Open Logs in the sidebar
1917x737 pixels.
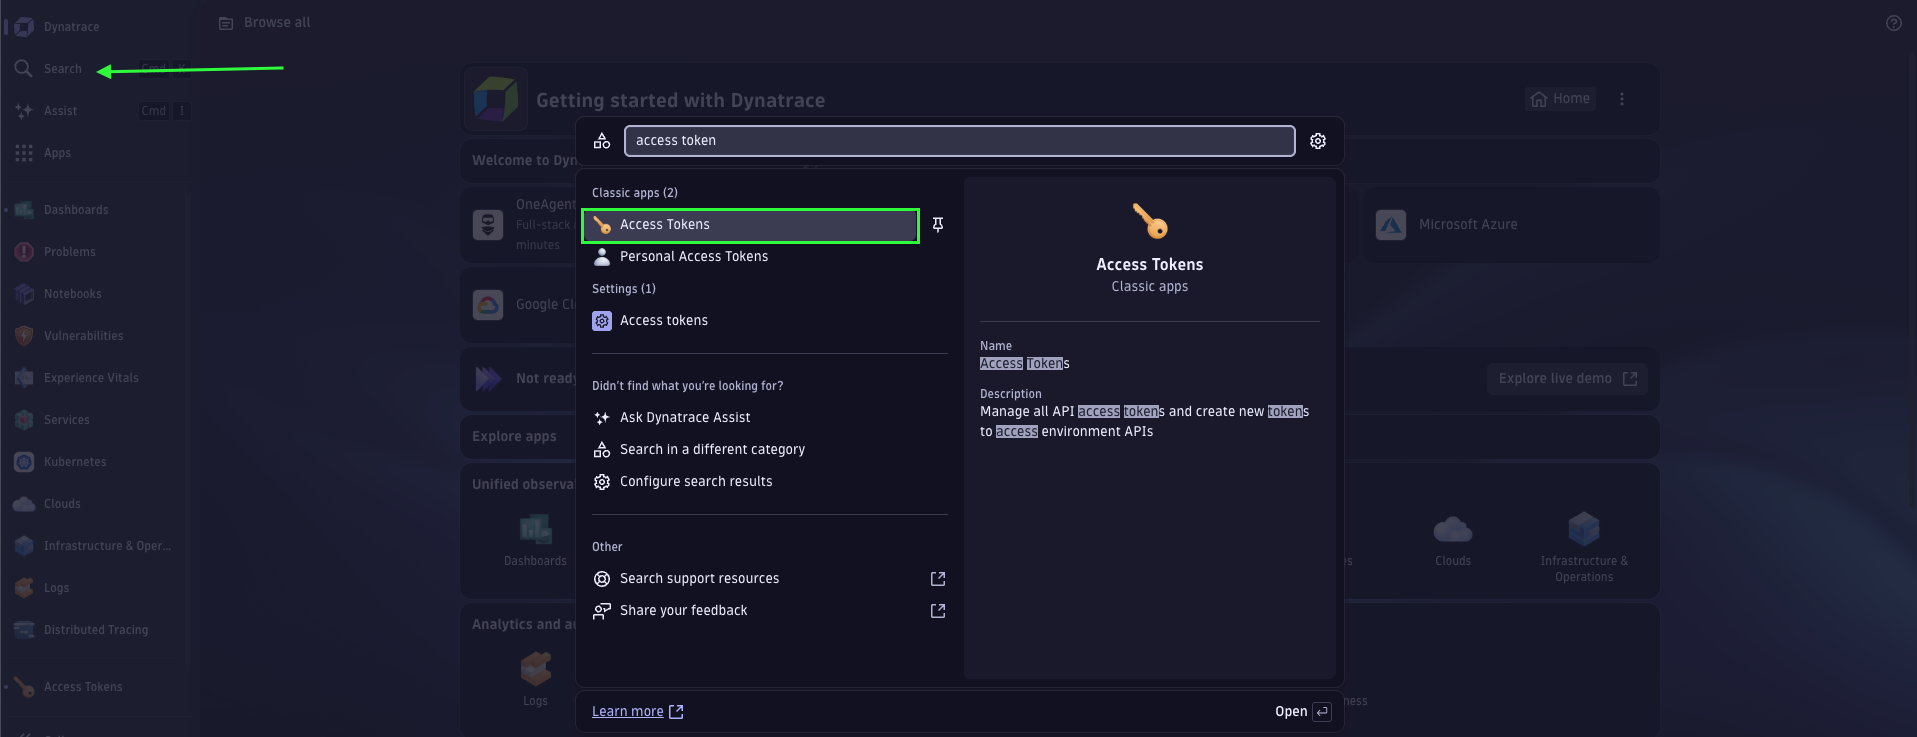(56, 588)
